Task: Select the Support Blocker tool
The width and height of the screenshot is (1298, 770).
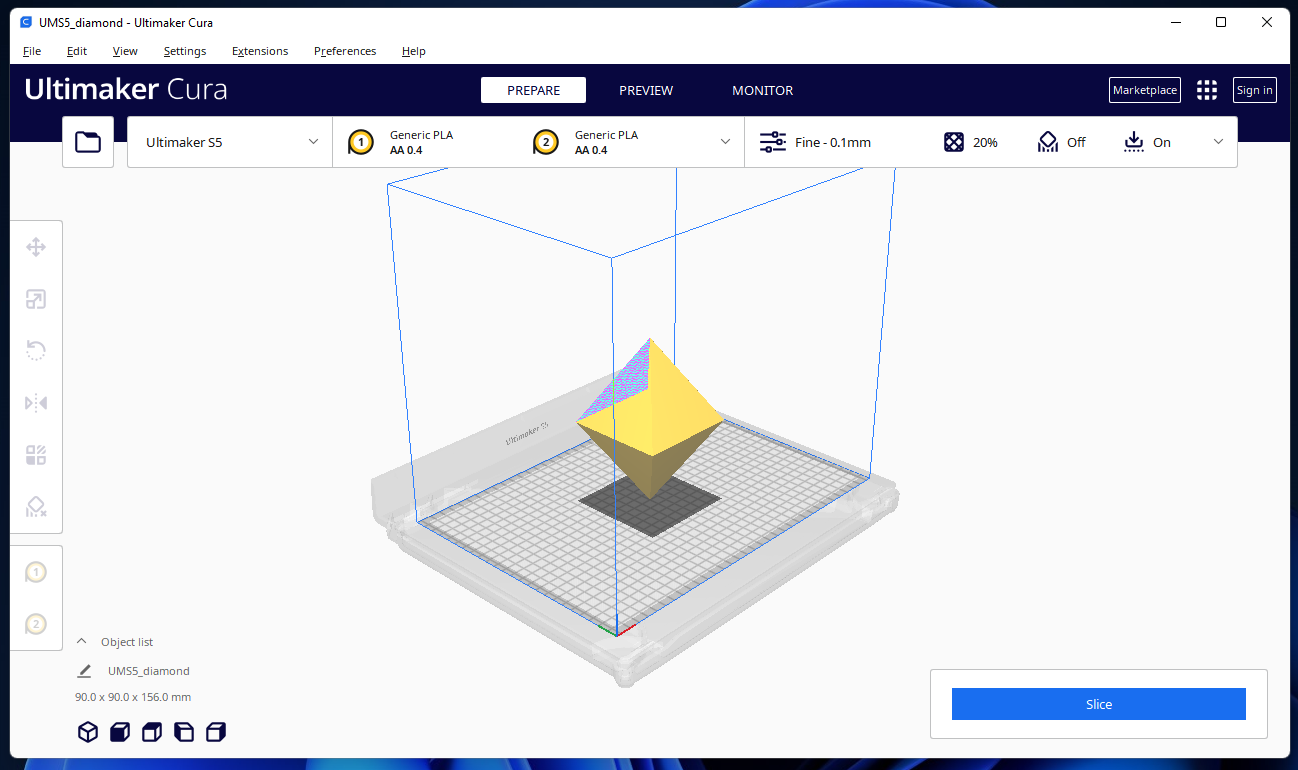Action: point(36,507)
